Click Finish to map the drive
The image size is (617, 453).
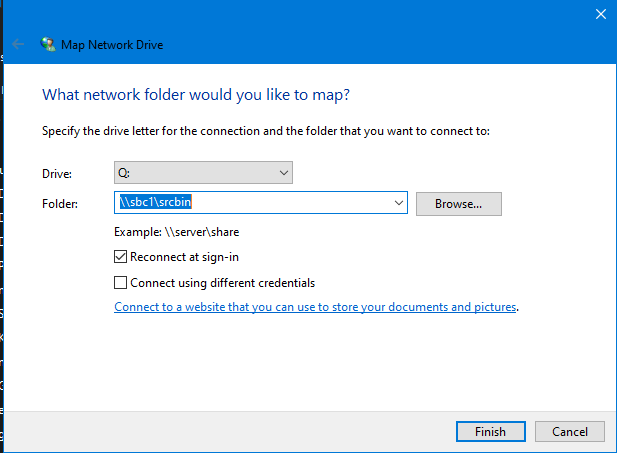pyautogui.click(x=491, y=432)
